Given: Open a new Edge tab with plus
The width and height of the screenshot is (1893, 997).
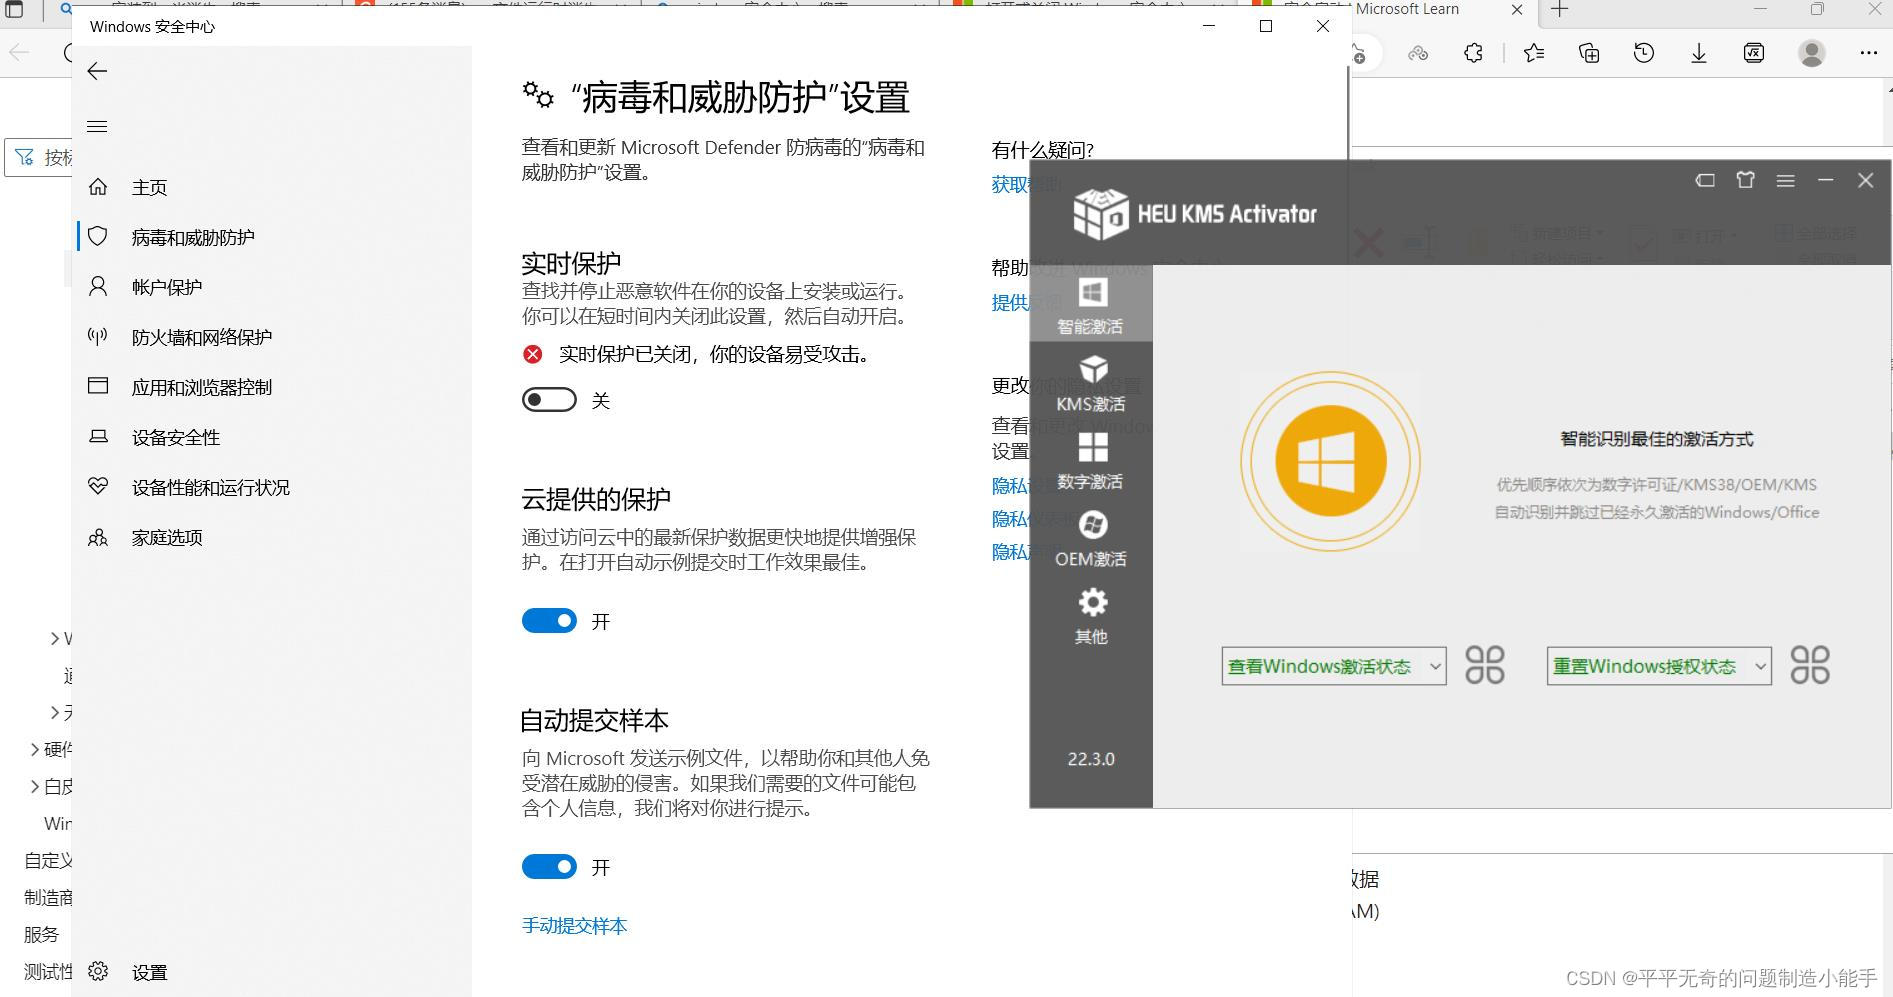Looking at the screenshot, I should point(1560,10).
